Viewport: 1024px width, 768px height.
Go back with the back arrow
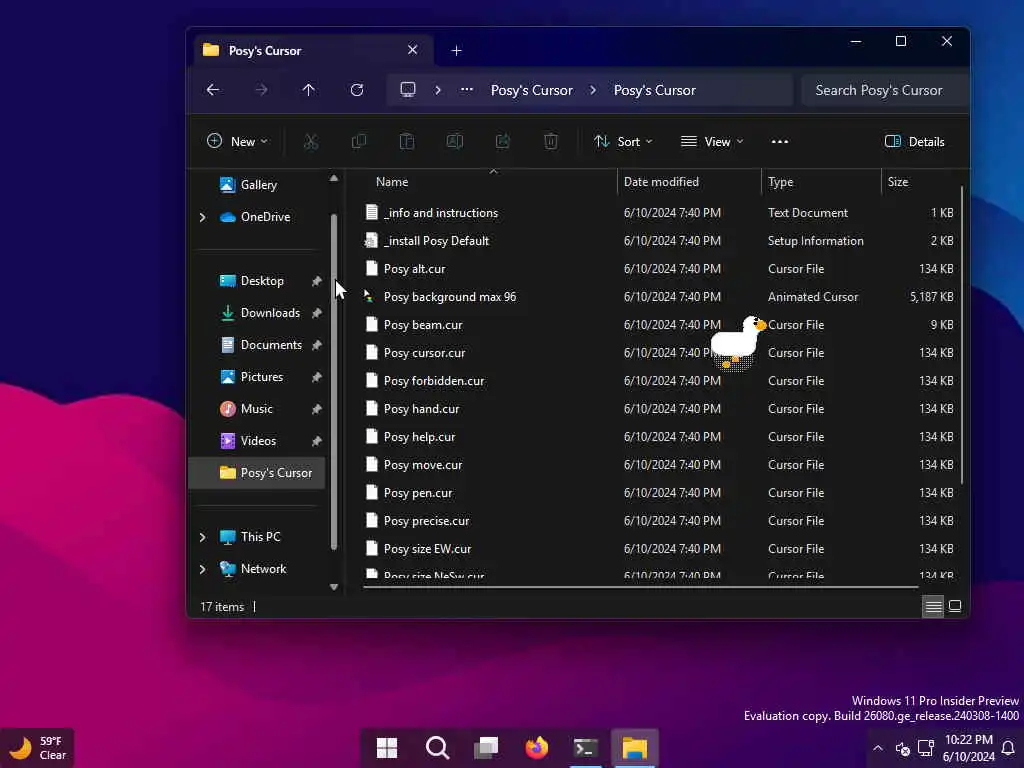pos(213,90)
